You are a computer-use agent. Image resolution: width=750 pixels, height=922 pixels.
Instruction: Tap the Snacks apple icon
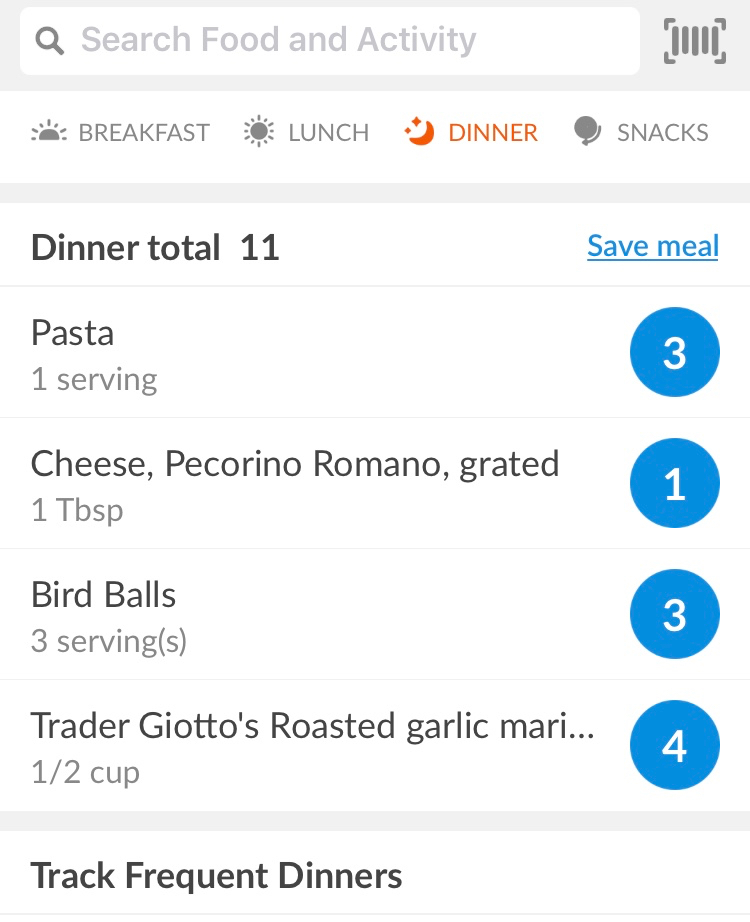[x=587, y=131]
